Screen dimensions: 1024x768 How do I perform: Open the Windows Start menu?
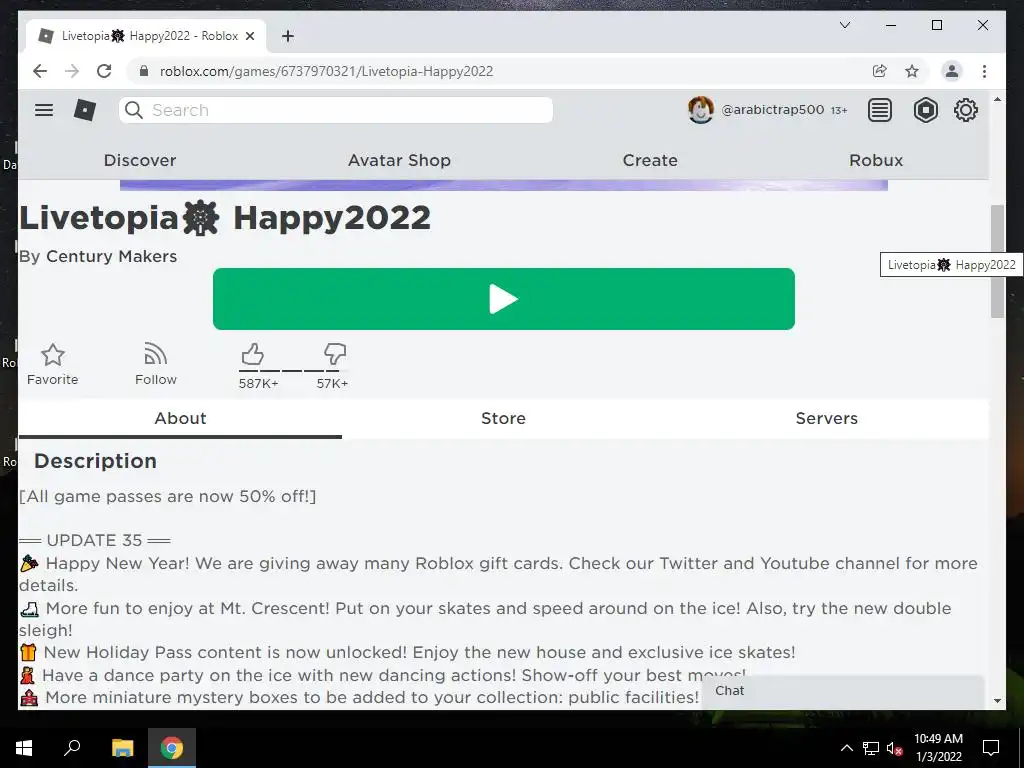(24, 748)
